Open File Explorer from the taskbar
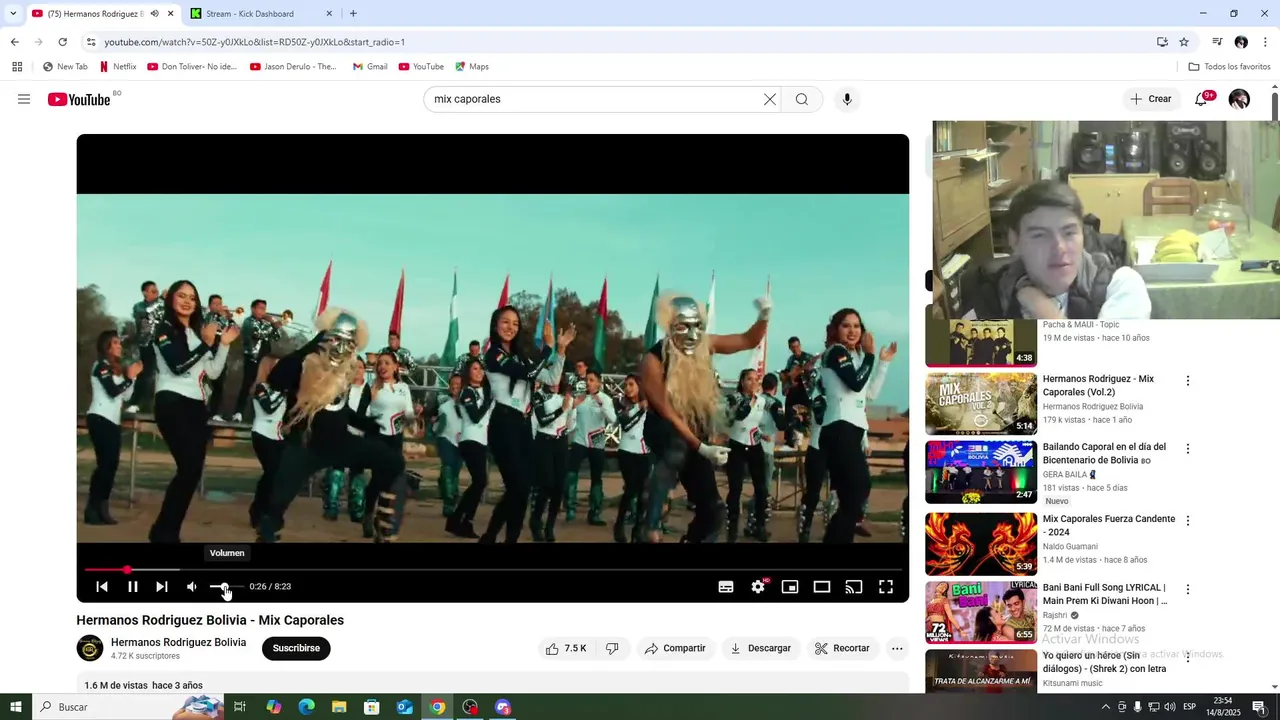Image resolution: width=1280 pixels, height=720 pixels. [339, 707]
